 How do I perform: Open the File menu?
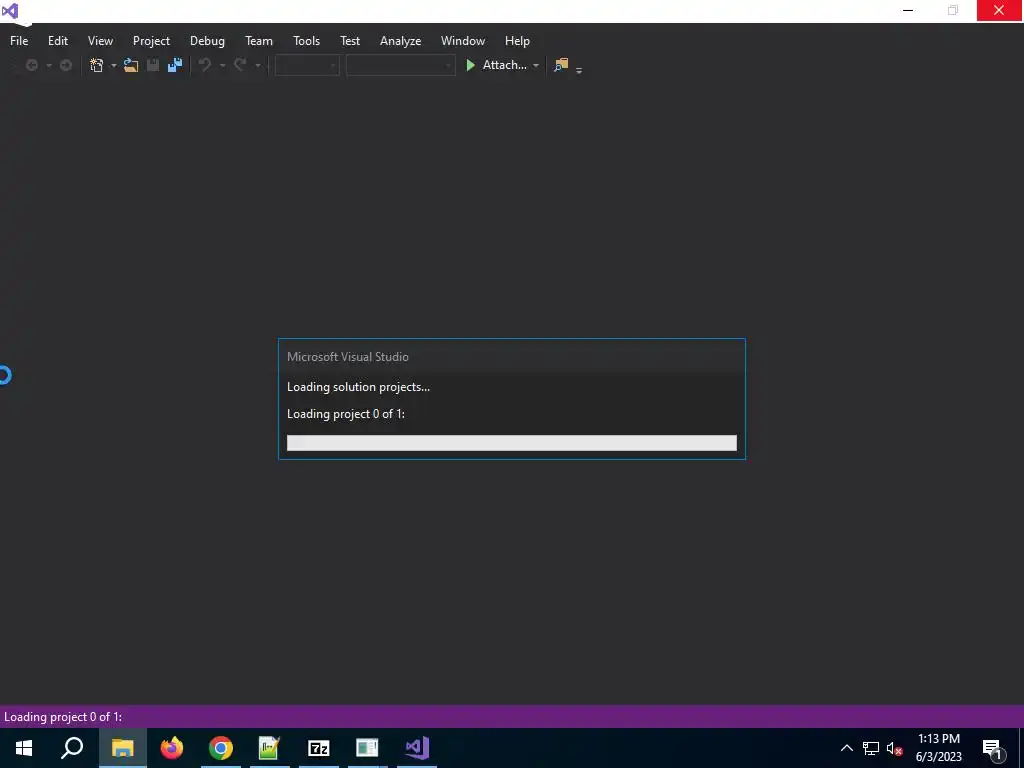19,40
